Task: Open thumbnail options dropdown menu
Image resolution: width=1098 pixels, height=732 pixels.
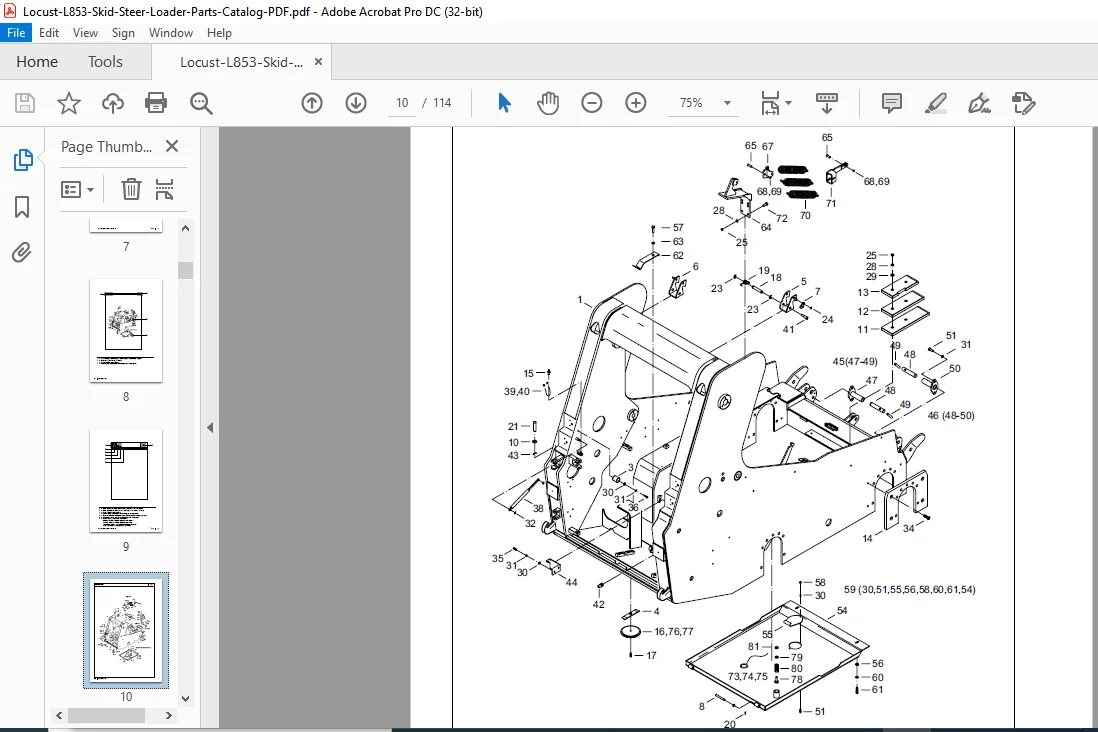Action: coord(77,189)
